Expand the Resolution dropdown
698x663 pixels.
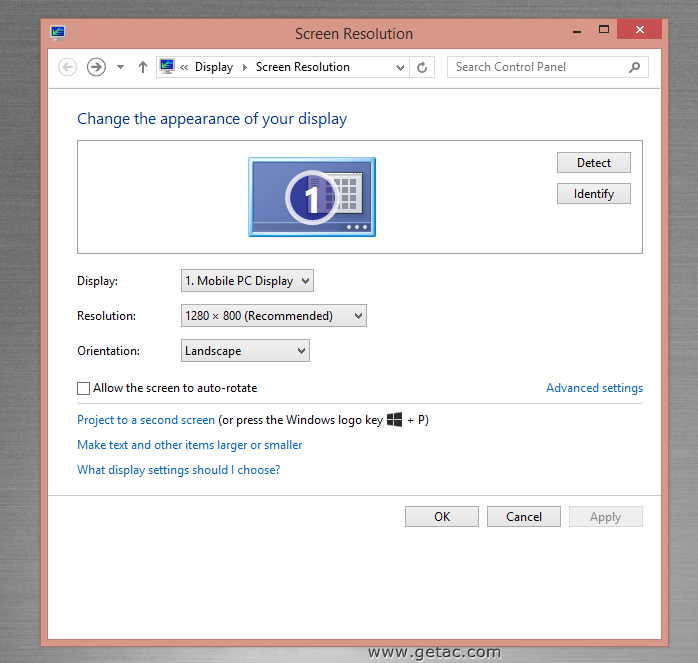click(273, 316)
